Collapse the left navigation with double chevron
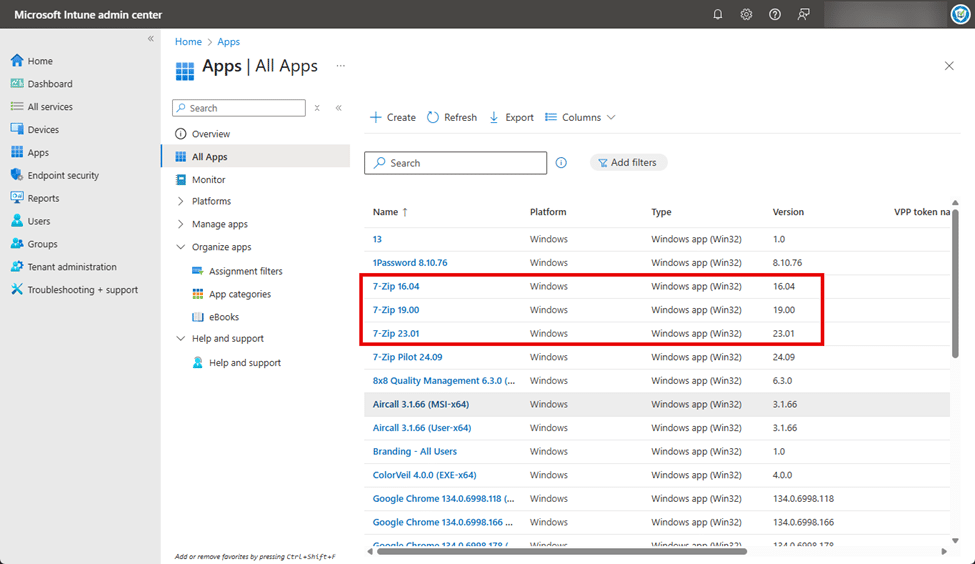Image resolution: width=975 pixels, height=564 pixels. click(x=151, y=39)
